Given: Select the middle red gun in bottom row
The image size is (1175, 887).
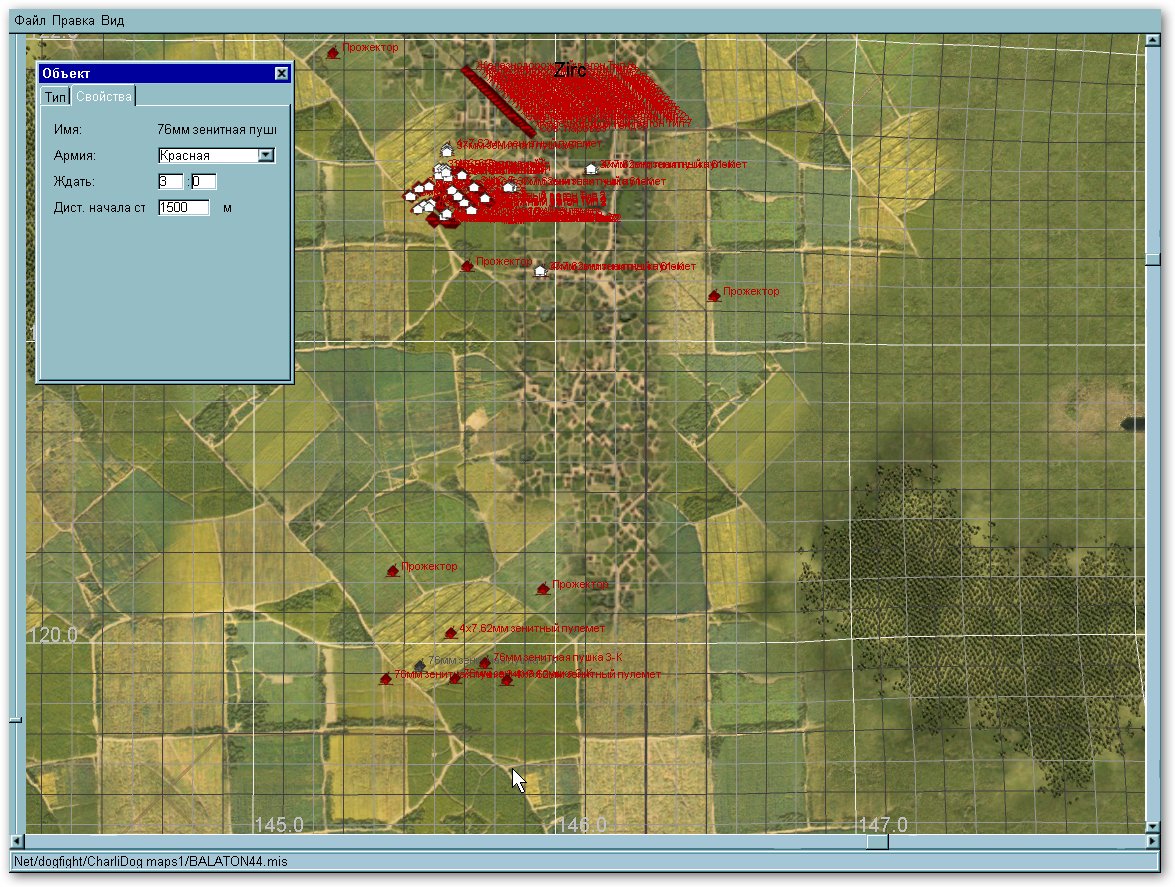Looking at the screenshot, I should [x=454, y=679].
